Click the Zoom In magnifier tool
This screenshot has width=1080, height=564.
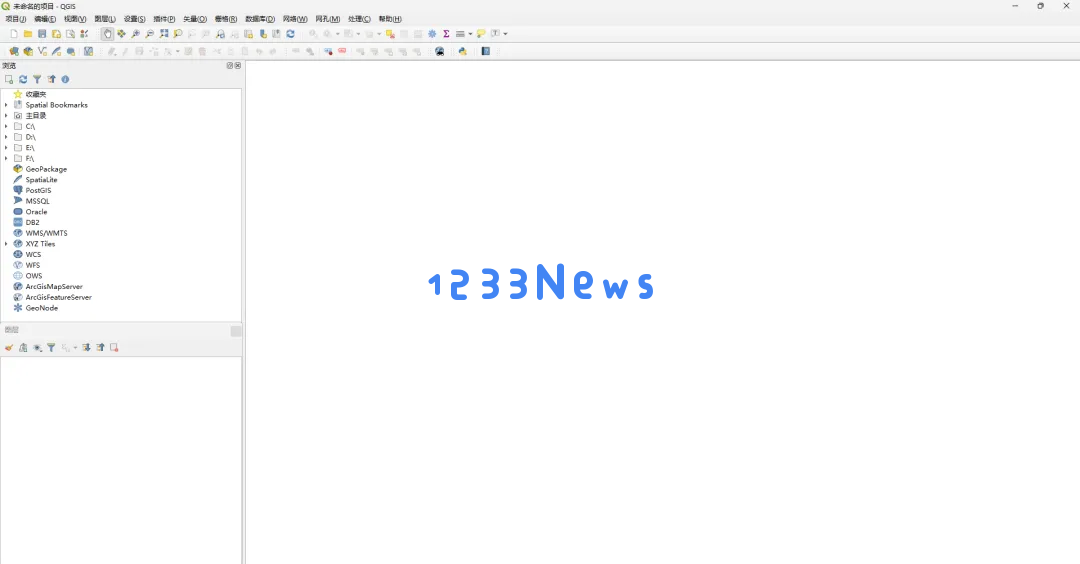pos(136,34)
